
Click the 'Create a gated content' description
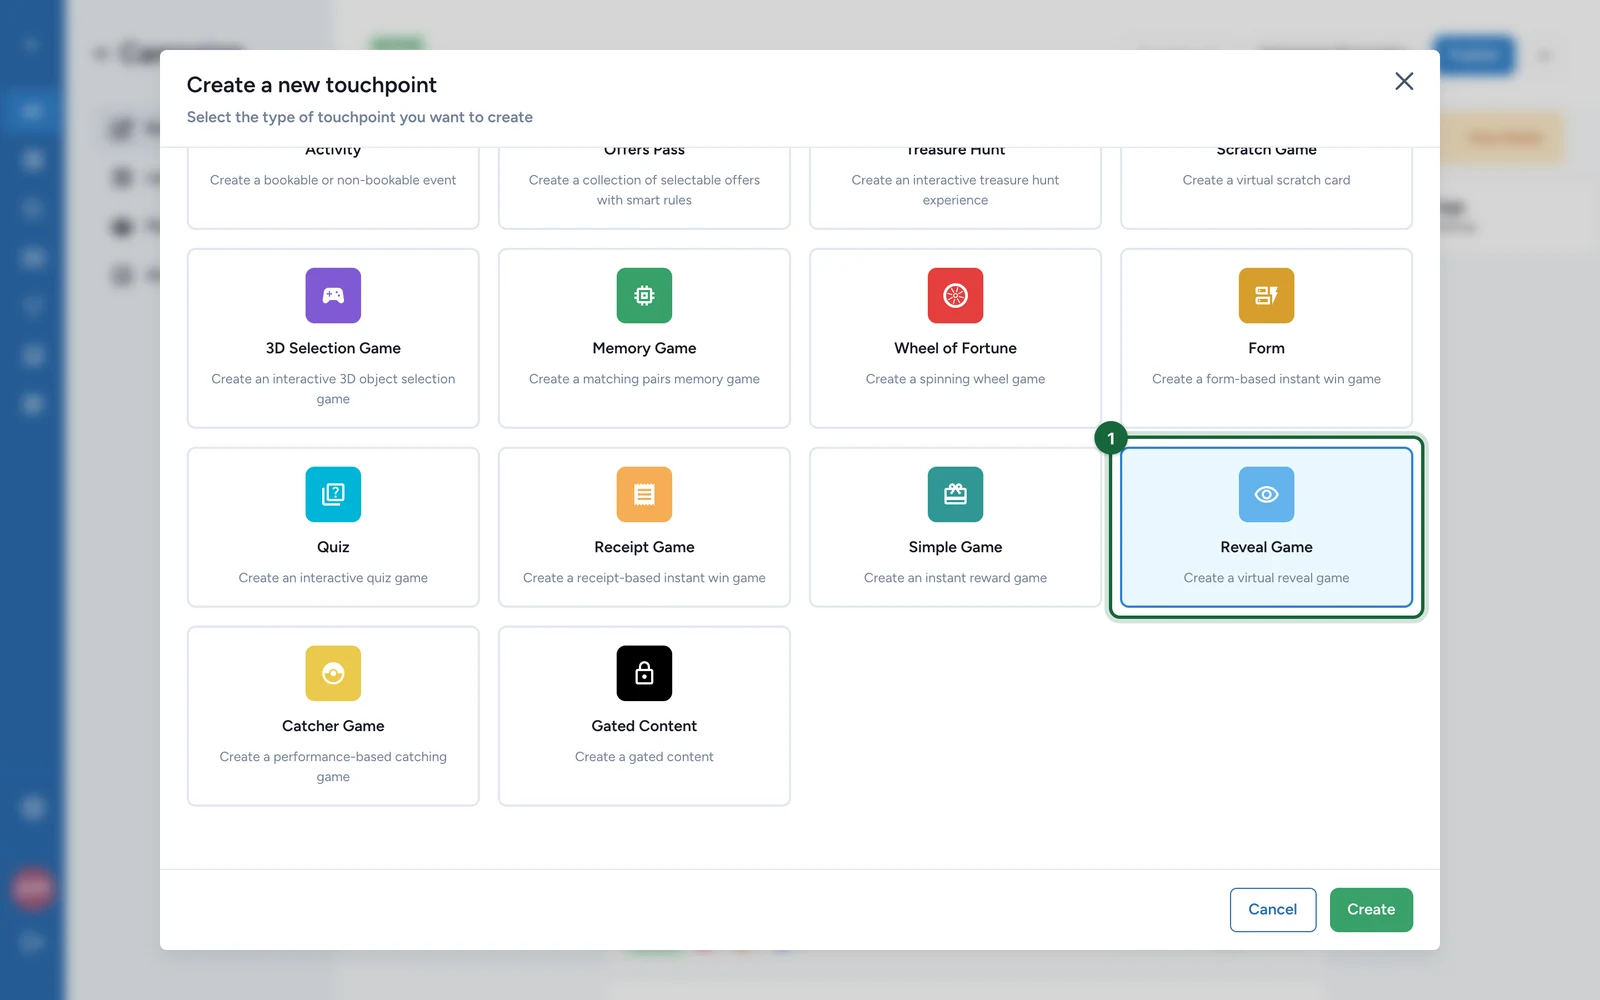(x=644, y=757)
